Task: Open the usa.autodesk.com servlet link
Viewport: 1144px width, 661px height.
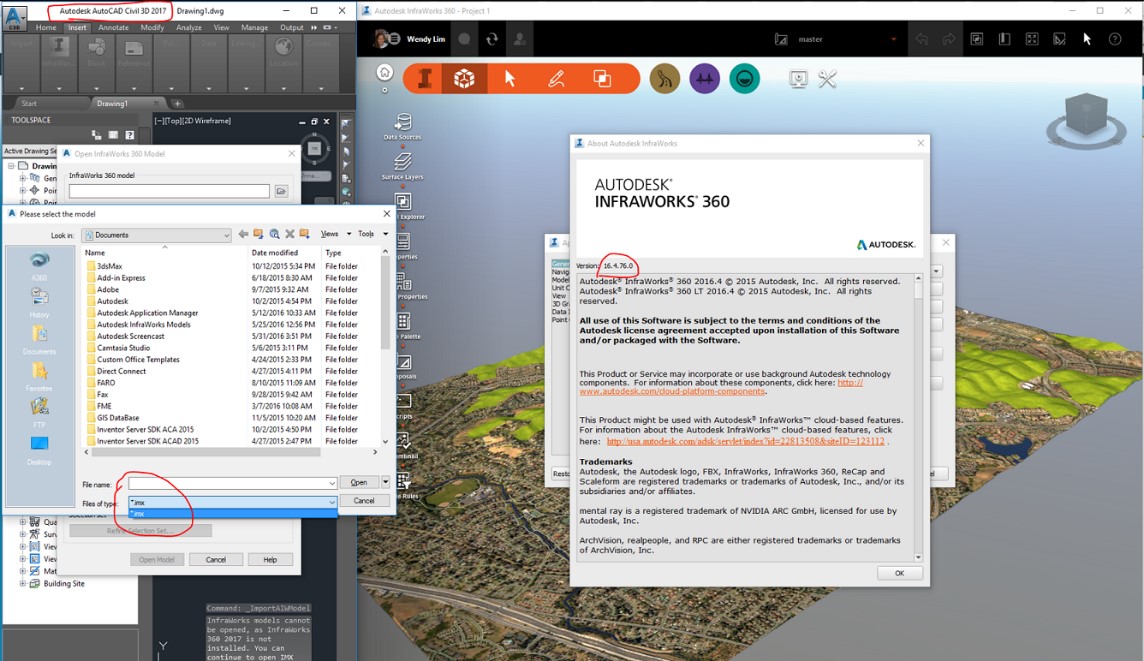Action: [x=745, y=441]
